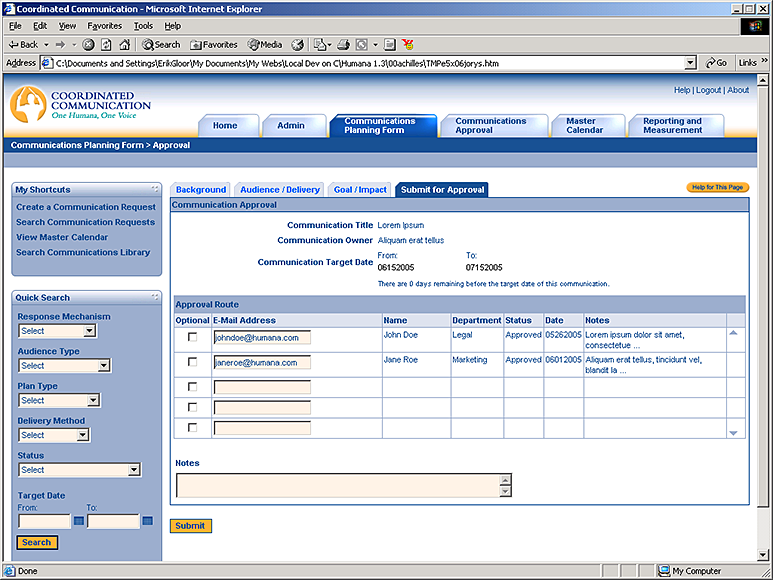Screen dimensions: 773x580
Task: Print the page with the printer icon
Action: click(344, 45)
